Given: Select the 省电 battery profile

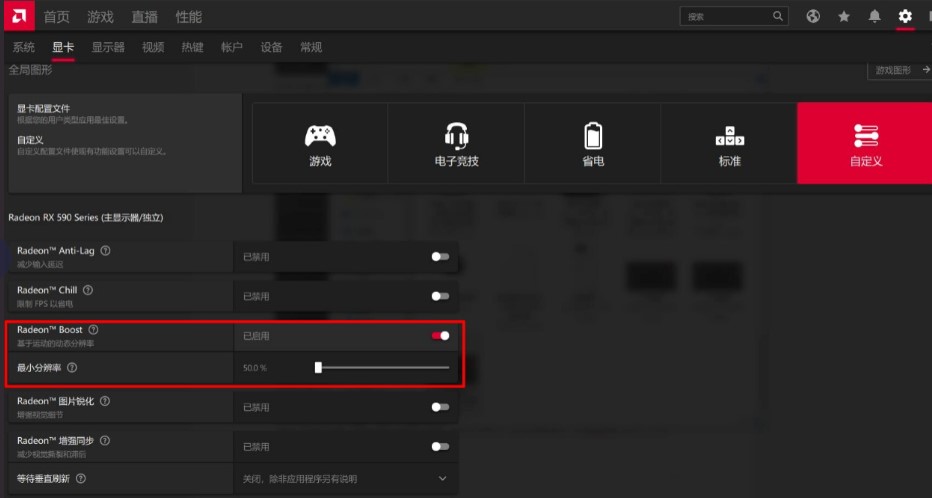Looking at the screenshot, I should pyautogui.click(x=593, y=143).
